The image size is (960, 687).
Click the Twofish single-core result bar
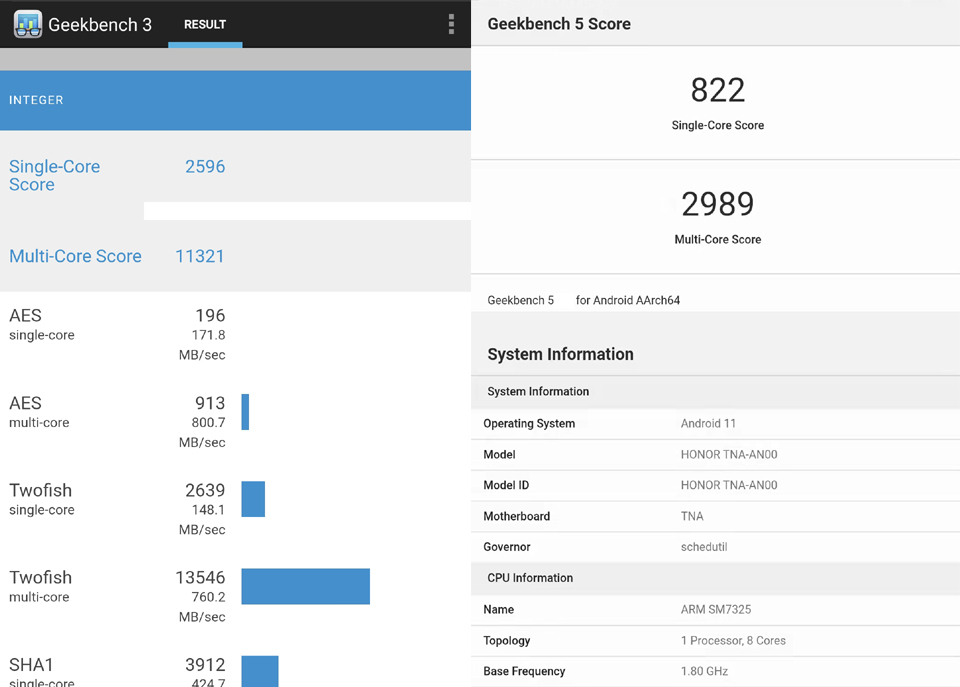253,499
